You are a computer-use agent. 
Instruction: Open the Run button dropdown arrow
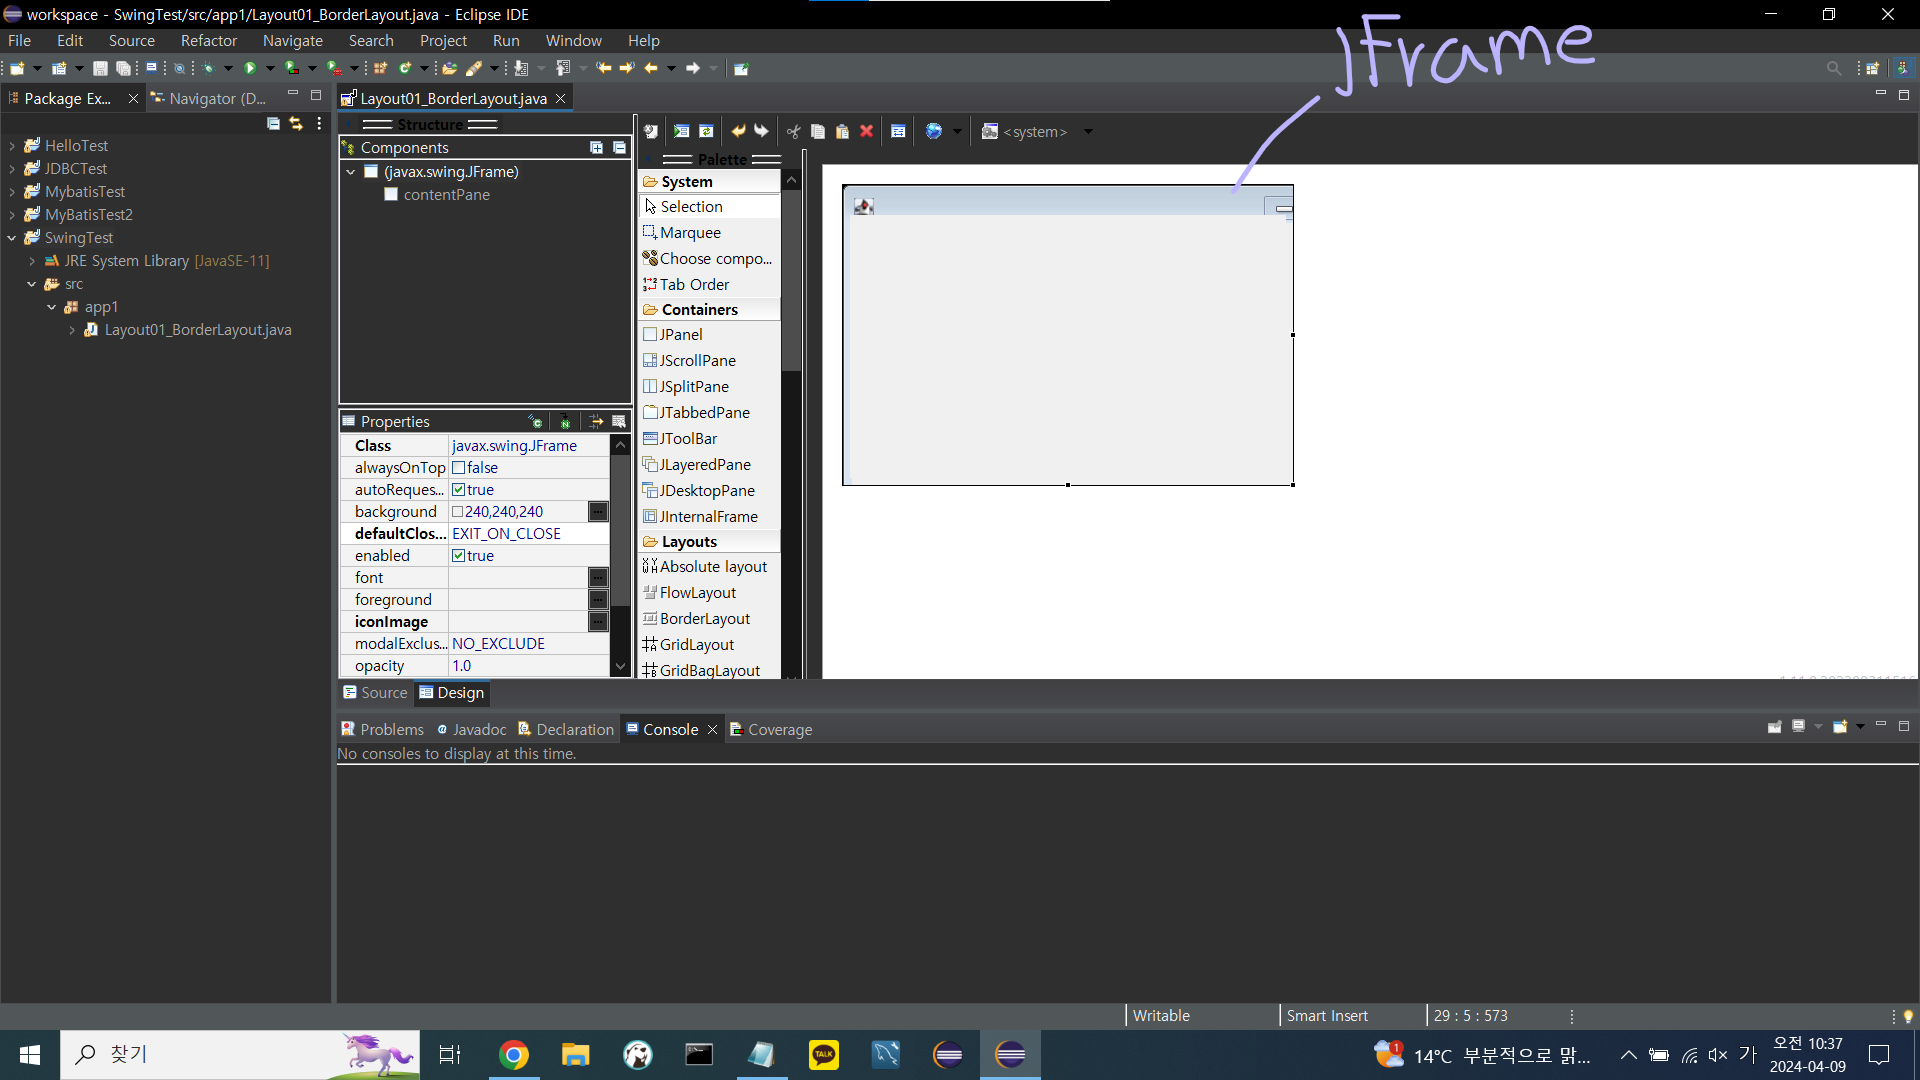(270, 69)
